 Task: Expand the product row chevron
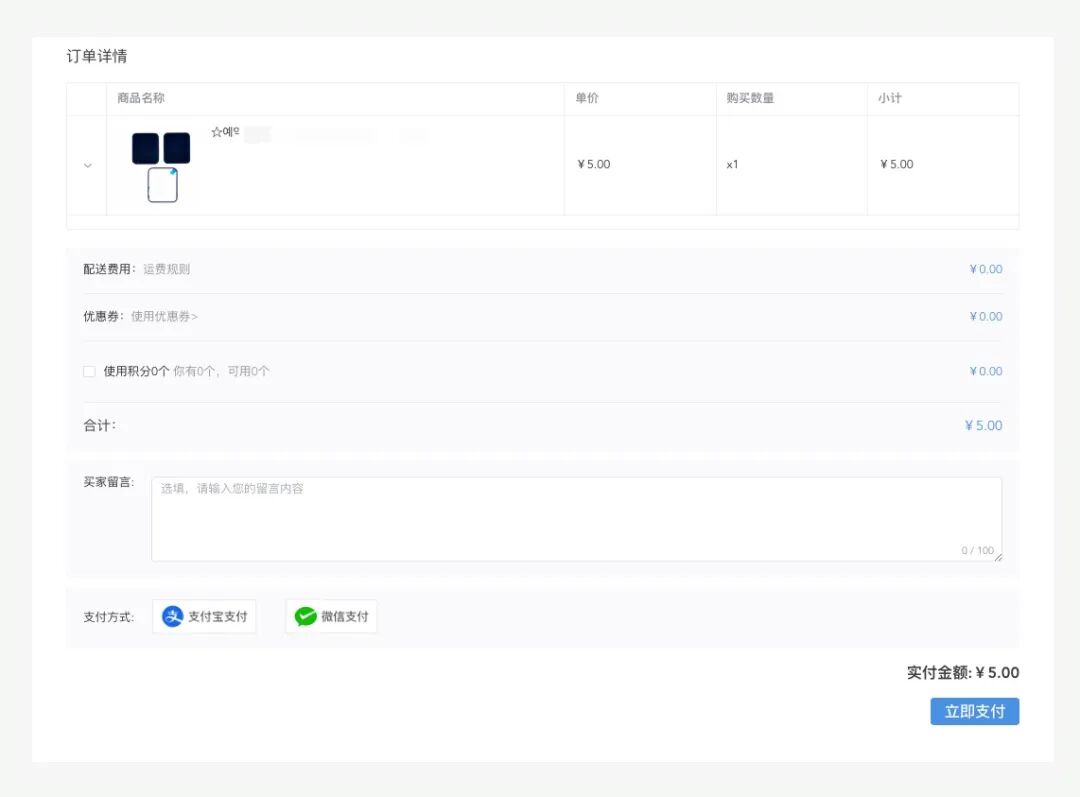[87, 165]
